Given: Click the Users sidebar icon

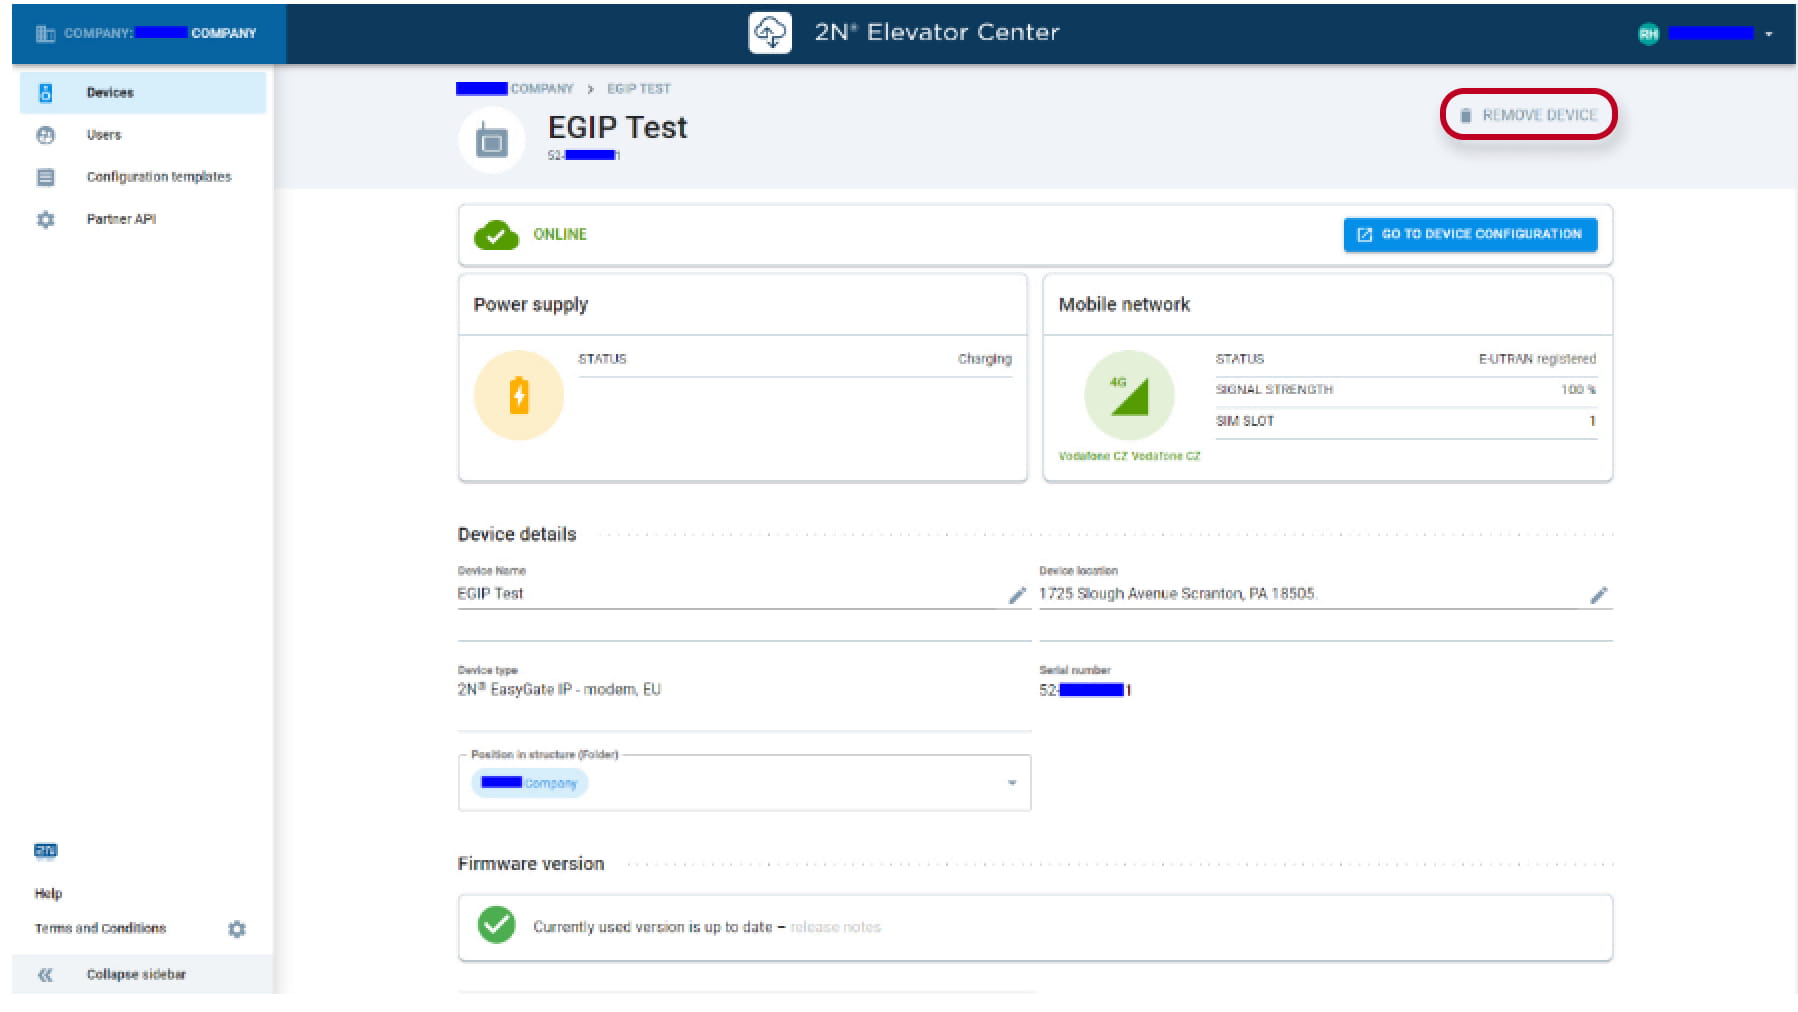Looking at the screenshot, I should pyautogui.click(x=45, y=135).
